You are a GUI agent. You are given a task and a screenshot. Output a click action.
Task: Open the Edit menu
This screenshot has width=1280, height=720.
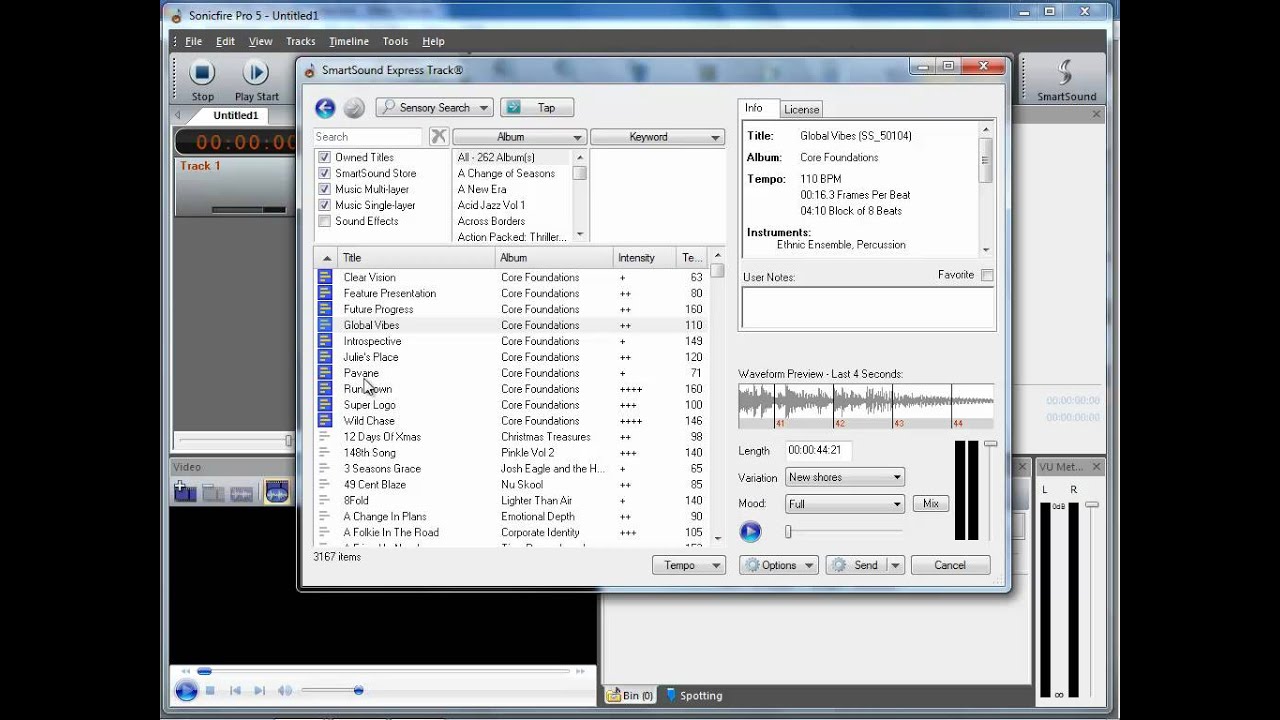coord(226,41)
